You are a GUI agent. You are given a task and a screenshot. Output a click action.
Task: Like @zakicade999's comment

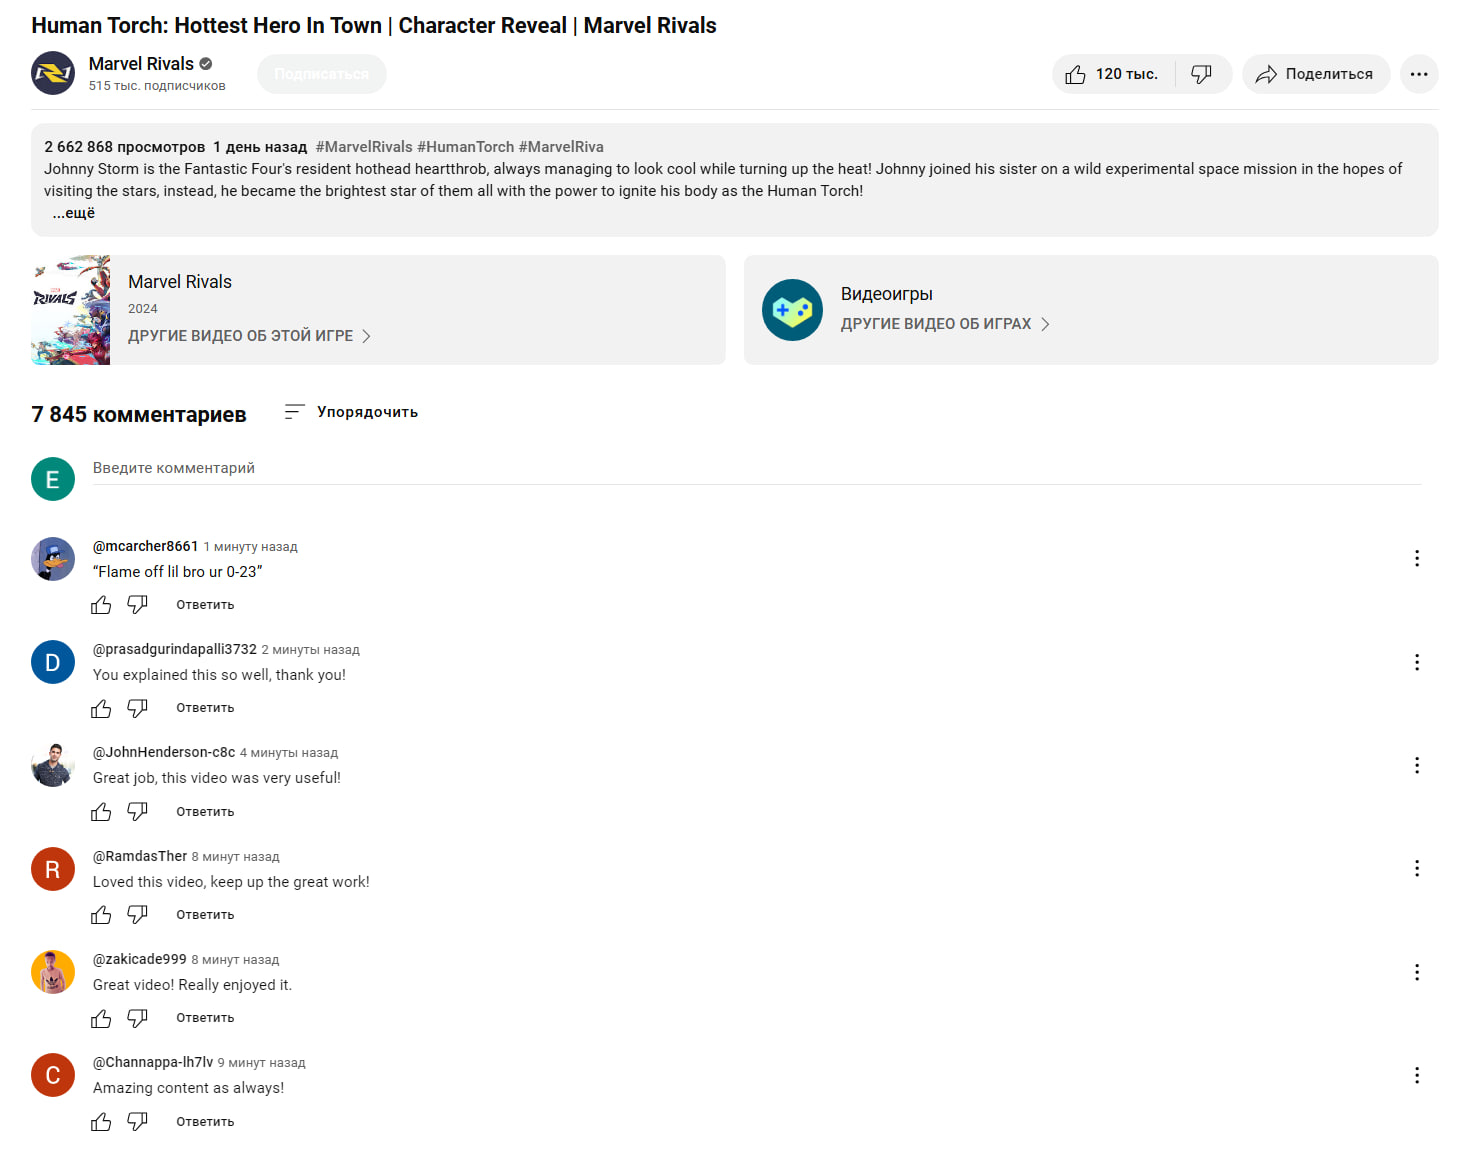click(101, 1018)
